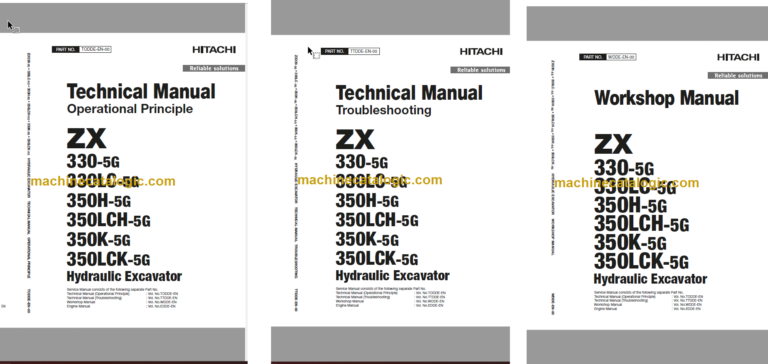Click 'Hydraulic Excavator' on Workshop Manual cover
Image resolution: width=768 pixels, height=364 pixels.
[650, 279]
